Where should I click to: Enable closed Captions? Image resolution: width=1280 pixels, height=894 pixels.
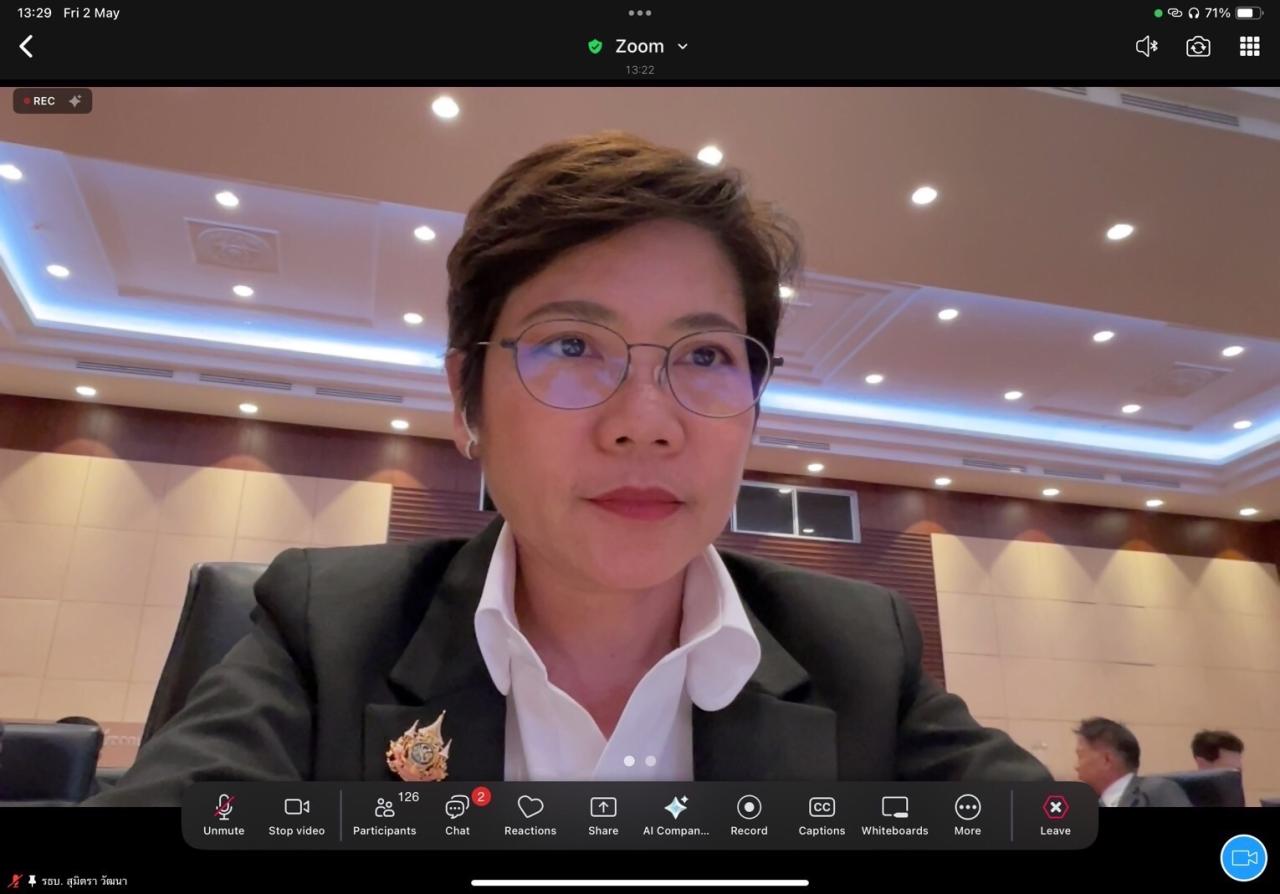822,814
